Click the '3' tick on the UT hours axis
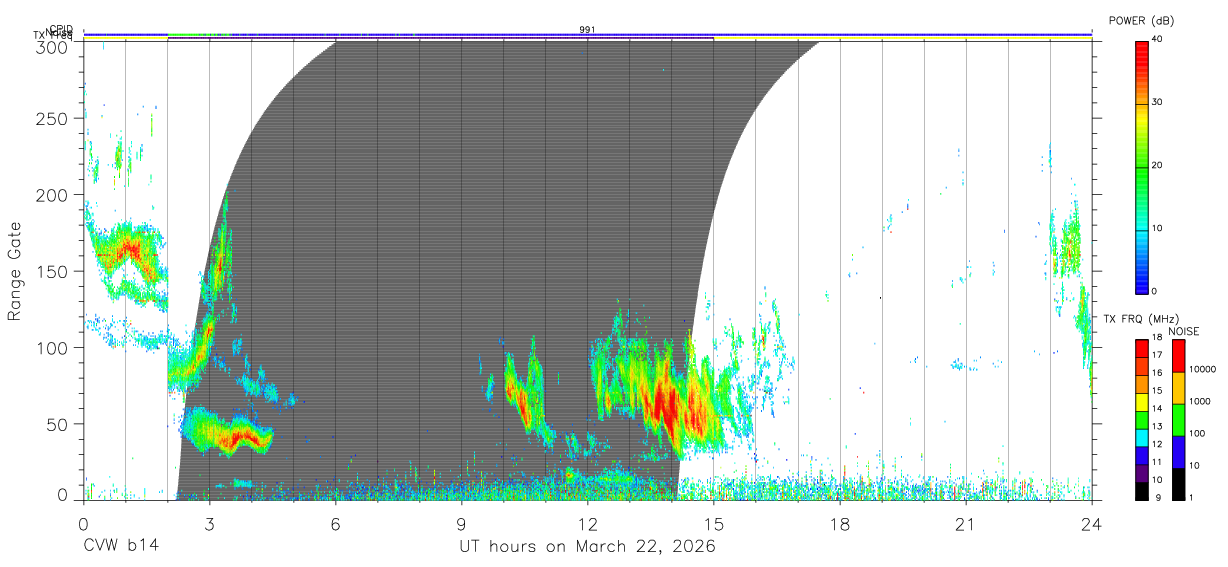This screenshot has width=1228, height=567. (x=209, y=523)
